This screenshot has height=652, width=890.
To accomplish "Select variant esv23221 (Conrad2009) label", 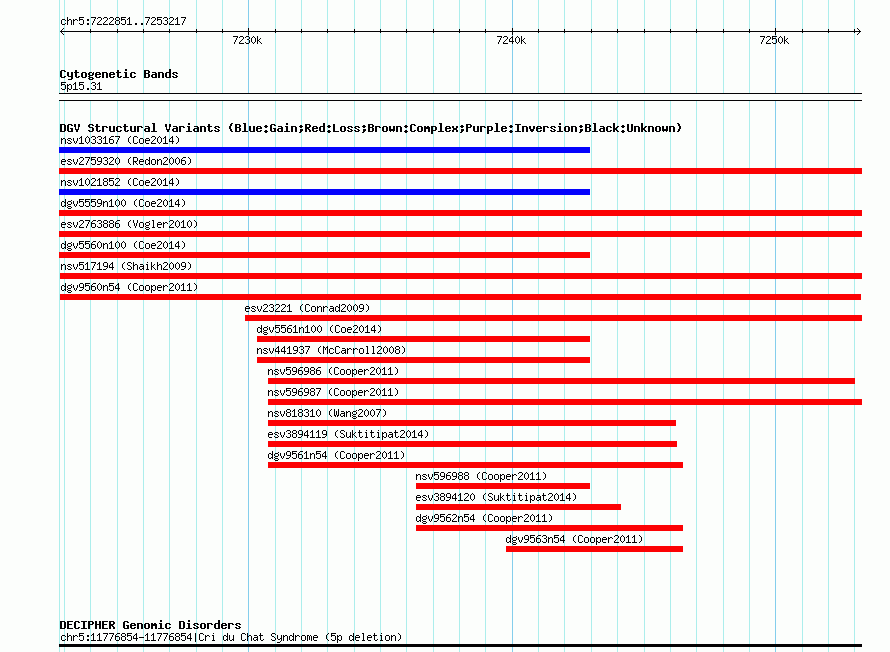I will point(307,308).
